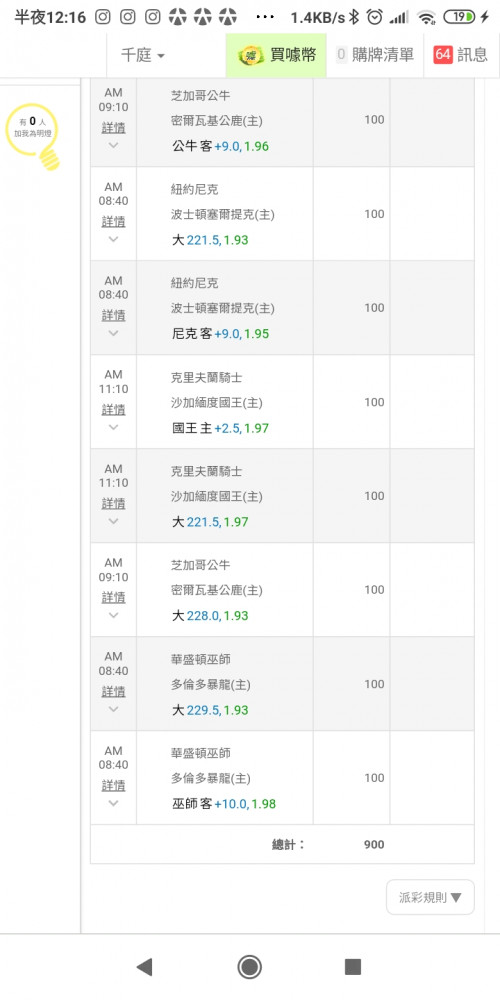Expand chevron under 大 229.5 row
Viewport: 500px width, 1000px height.
point(114,709)
